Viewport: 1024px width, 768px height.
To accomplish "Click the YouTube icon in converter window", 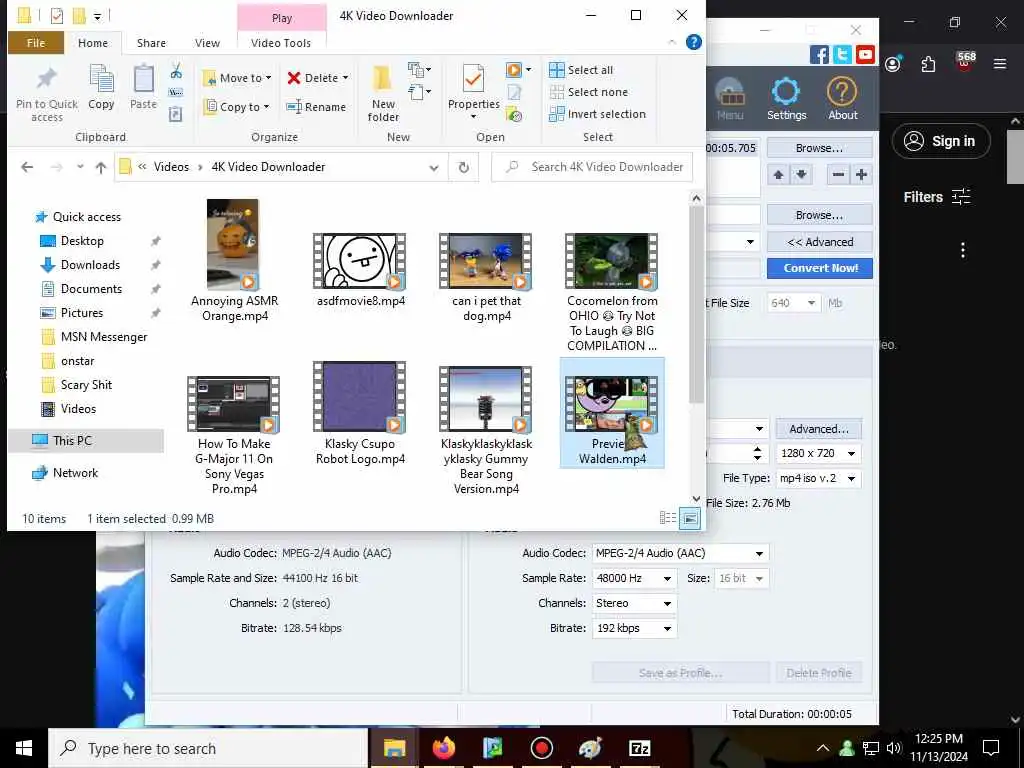I will coord(865,54).
